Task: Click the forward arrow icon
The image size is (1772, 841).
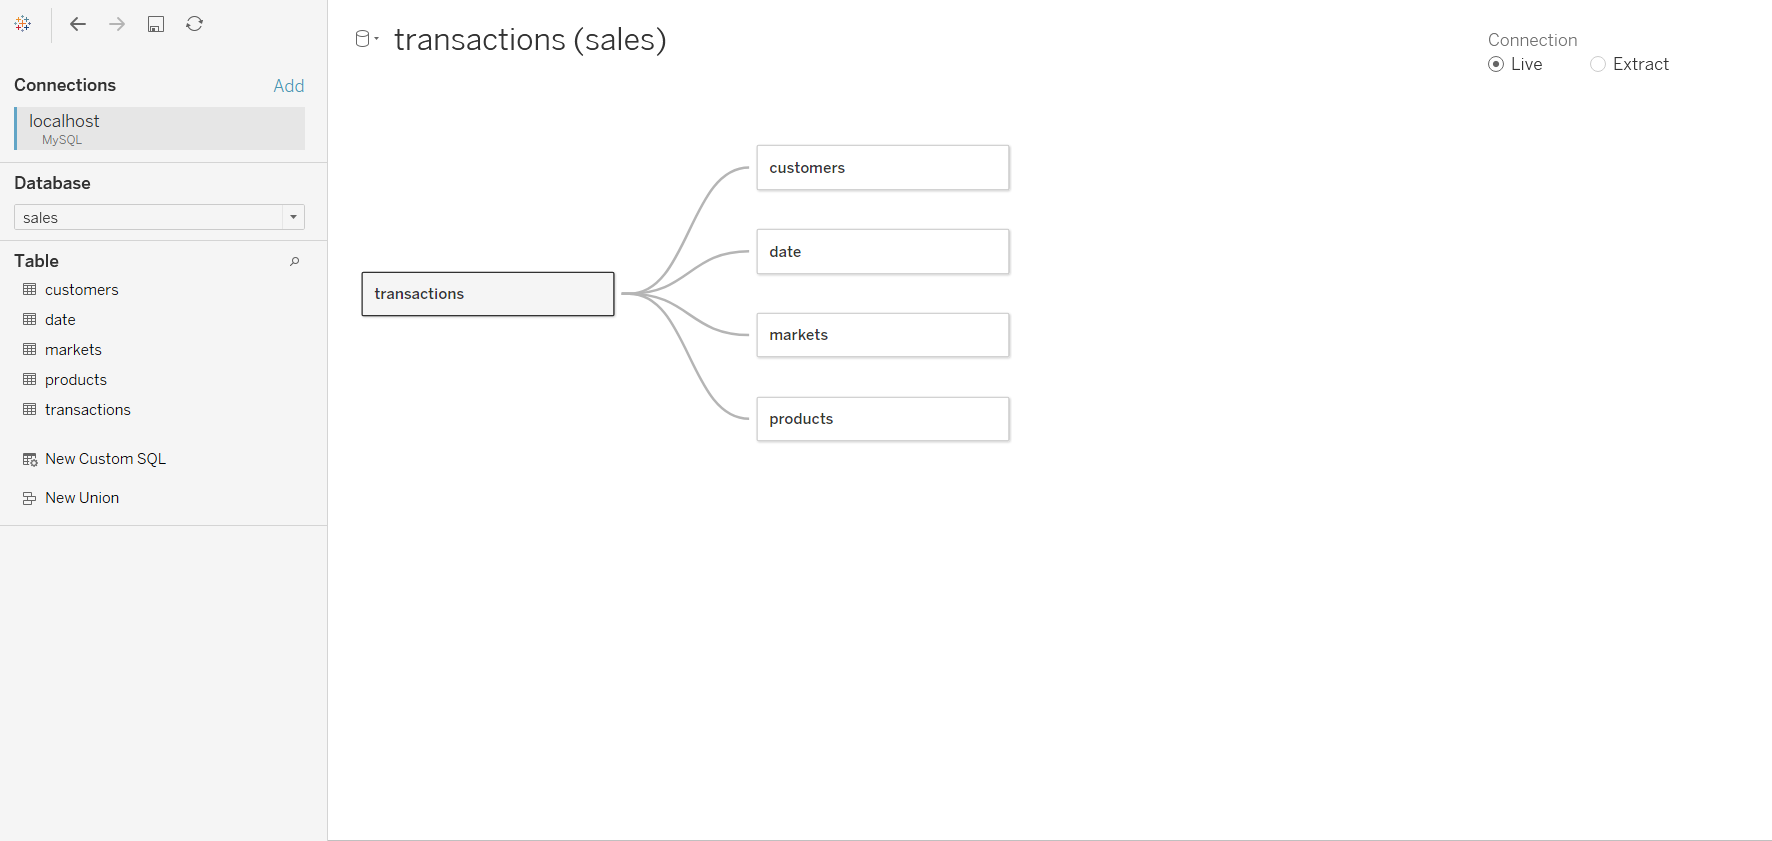Action: (117, 24)
